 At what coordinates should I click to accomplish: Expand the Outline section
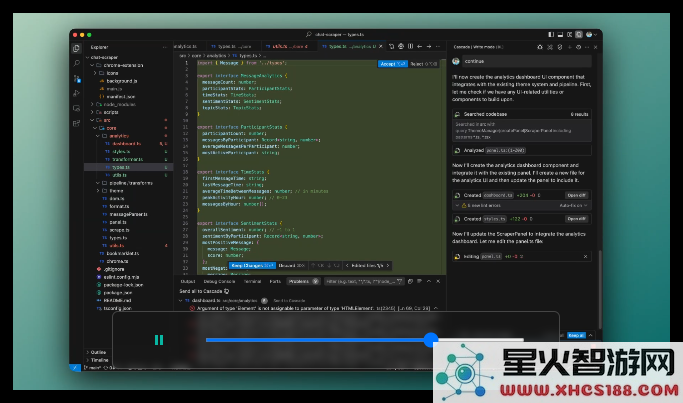97,352
